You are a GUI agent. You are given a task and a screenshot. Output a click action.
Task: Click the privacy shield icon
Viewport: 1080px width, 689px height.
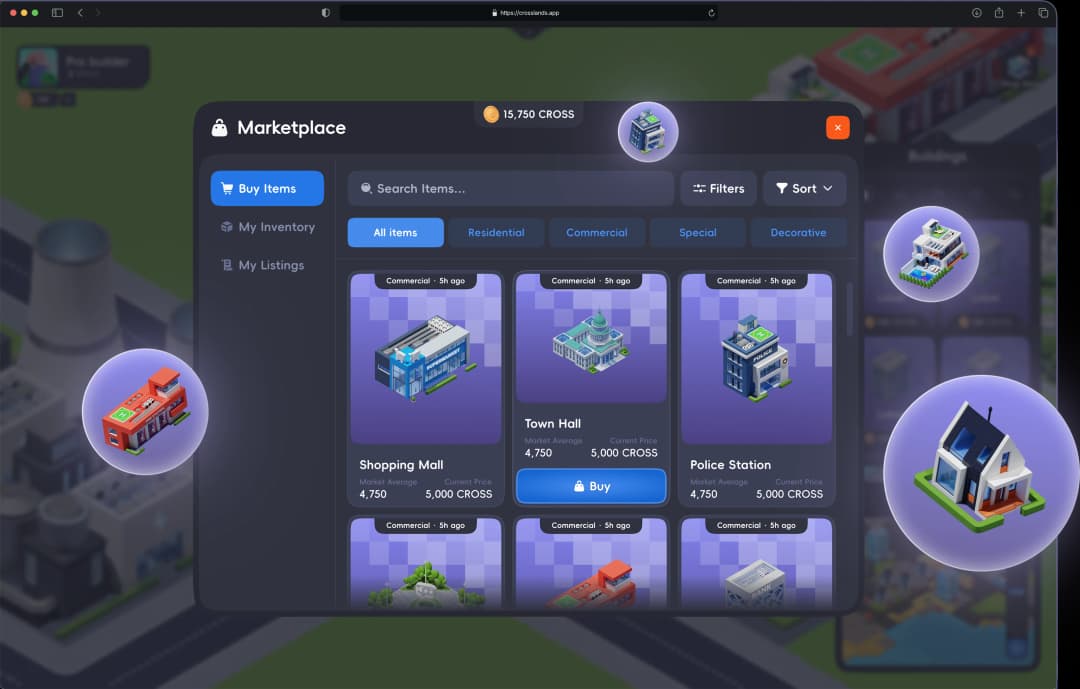[326, 12]
